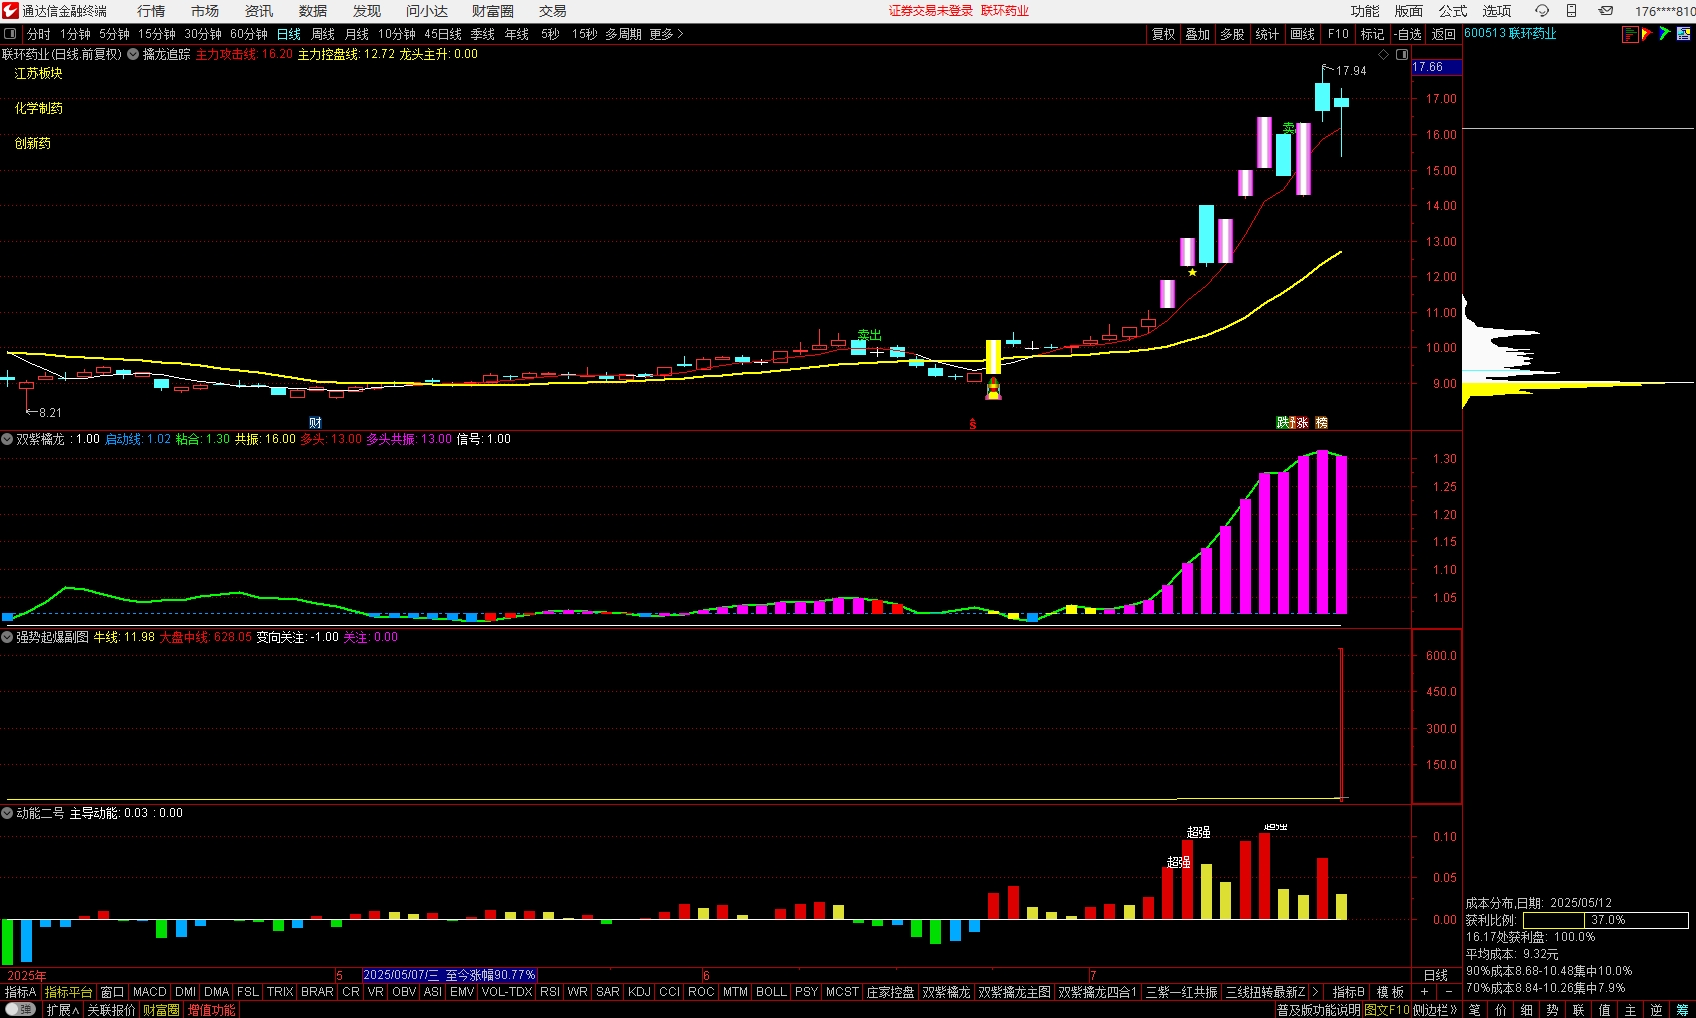The image size is (1696, 1018).
Task: Open the 增值功能 link at bottom
Action: 211,1010
